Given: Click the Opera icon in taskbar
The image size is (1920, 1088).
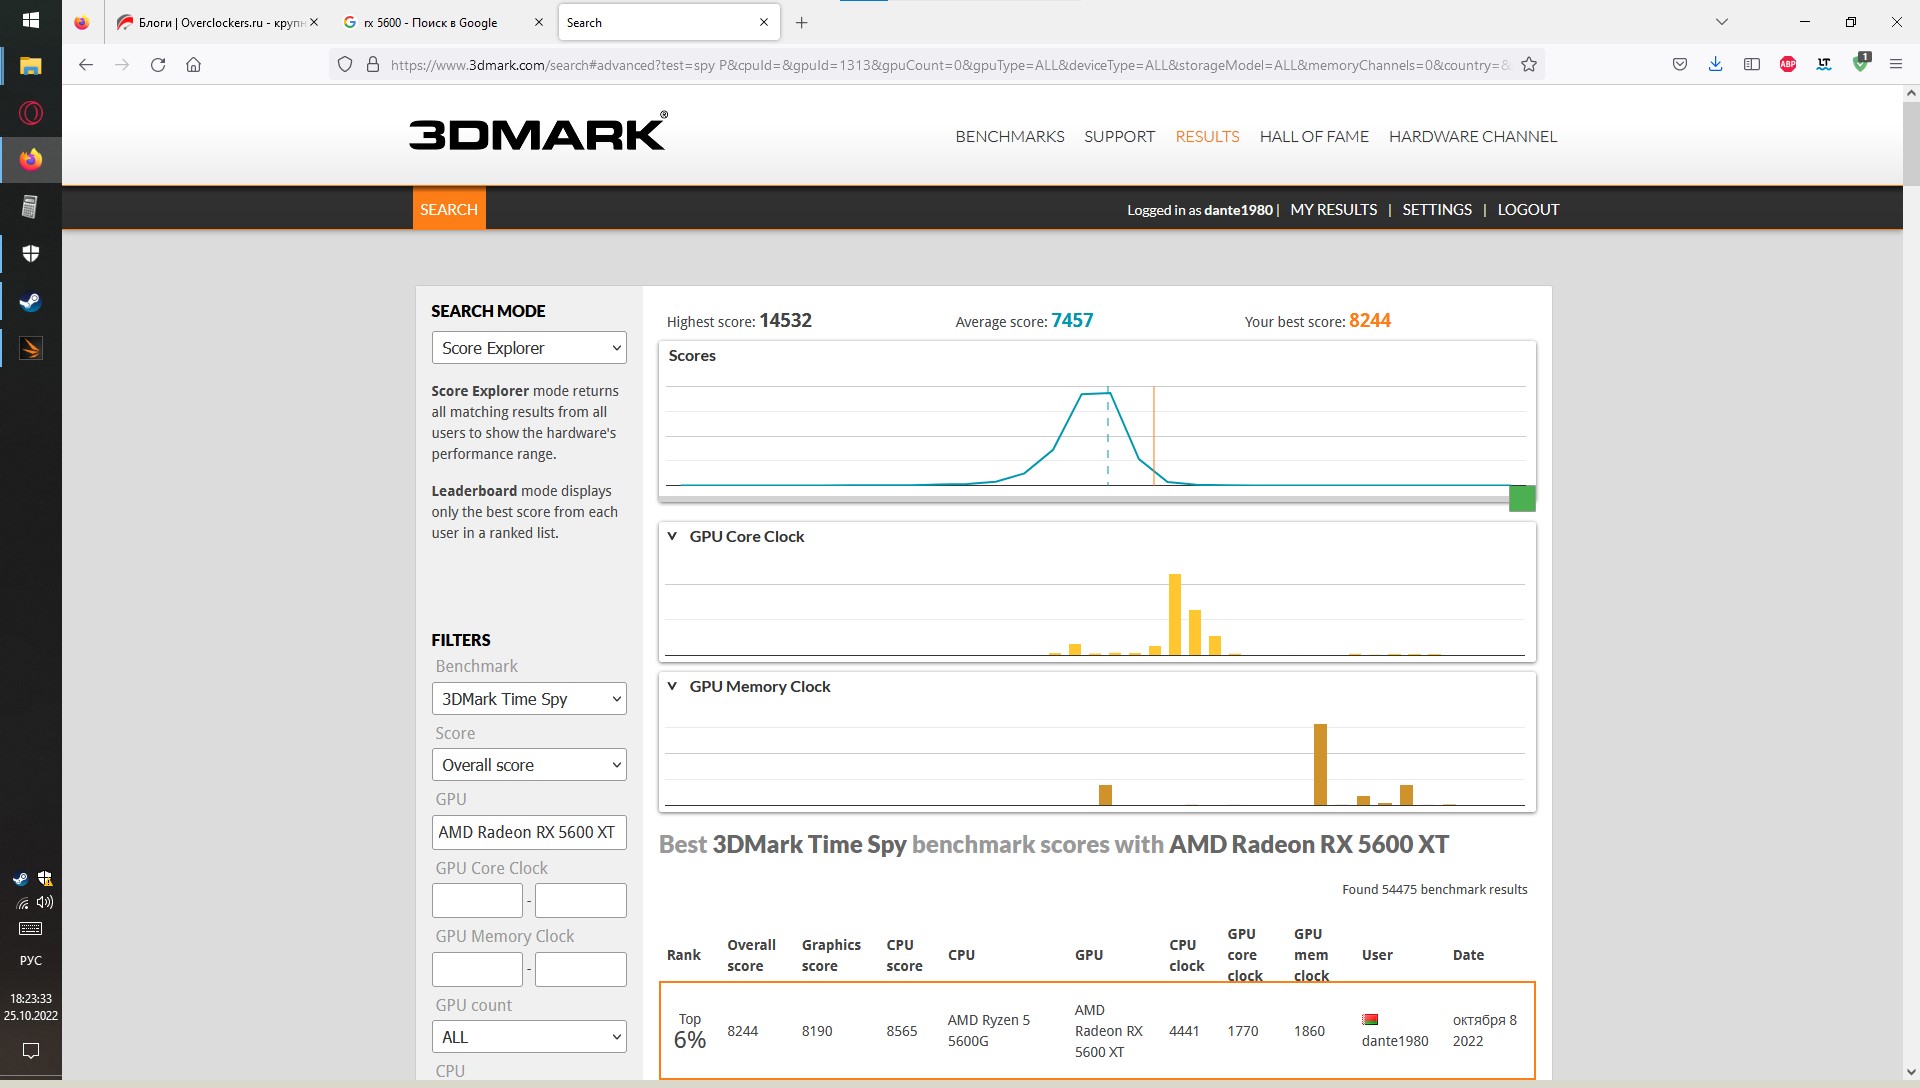Looking at the screenshot, I should 31,113.
